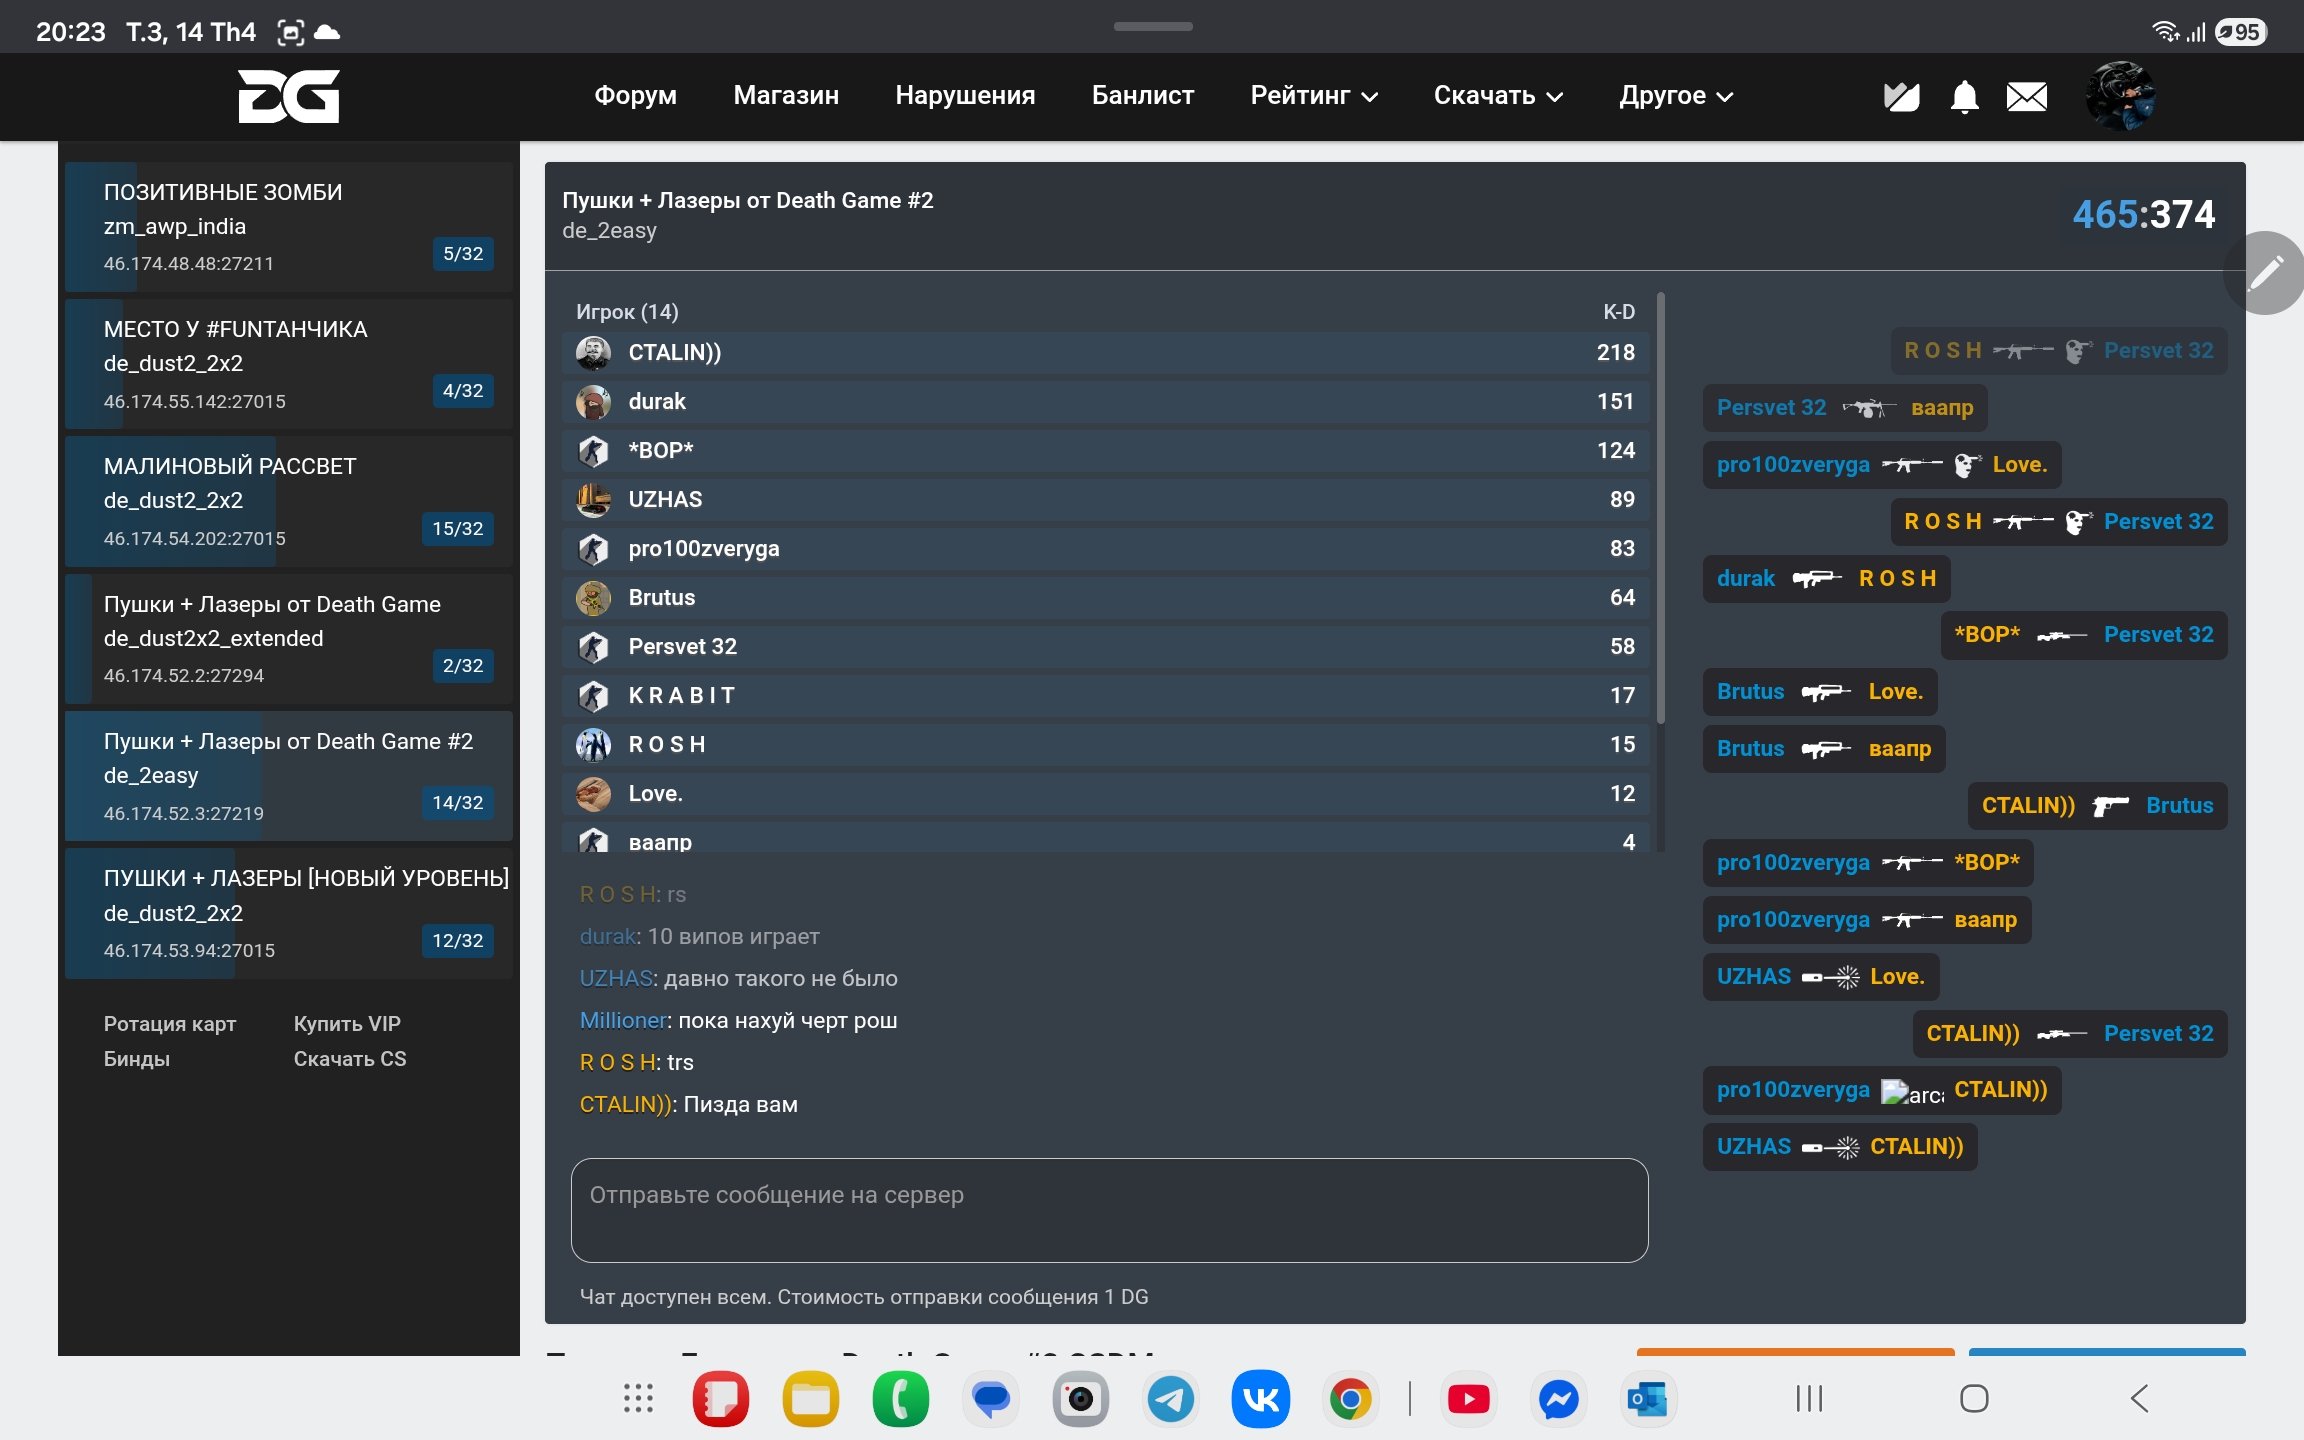Expand the Другое dropdown menu
Screen dimensions: 2304x1440
pyautogui.click(x=1675, y=96)
